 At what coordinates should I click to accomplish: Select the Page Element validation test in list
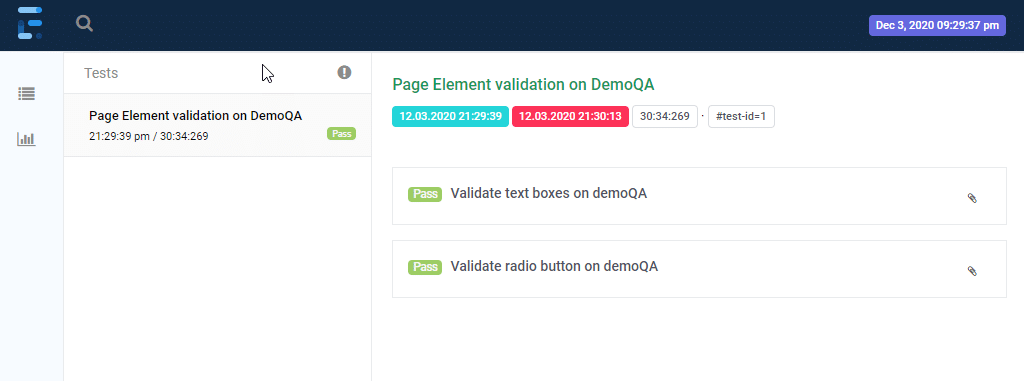(217, 125)
